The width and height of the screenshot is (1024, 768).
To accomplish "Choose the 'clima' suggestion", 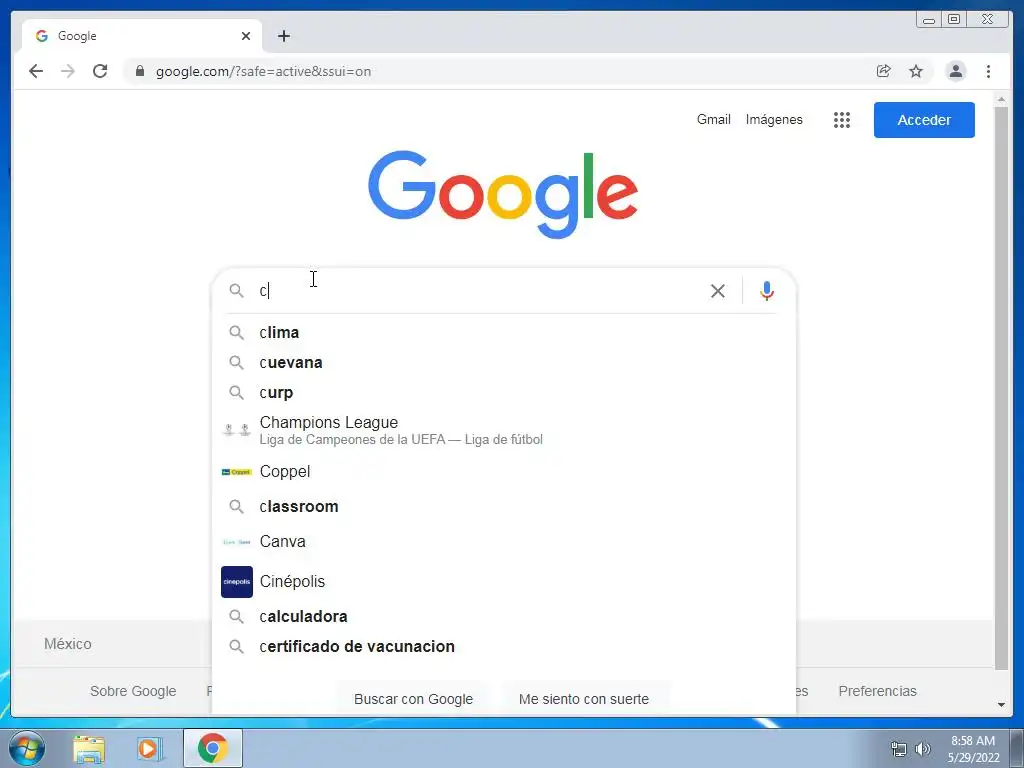I will tap(504, 332).
